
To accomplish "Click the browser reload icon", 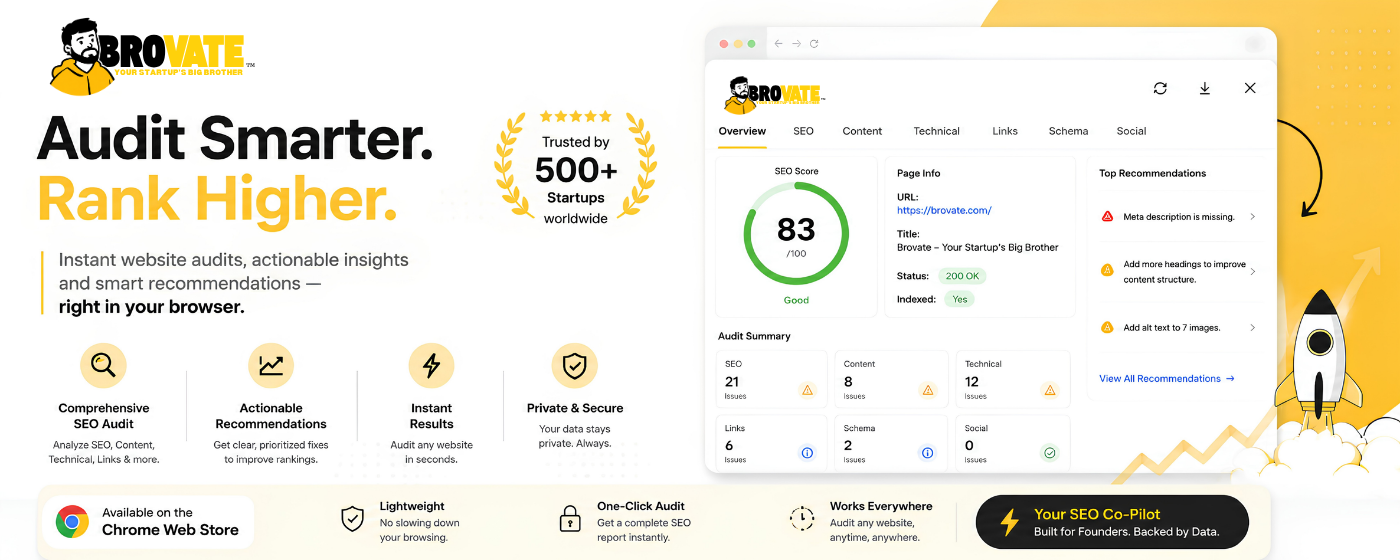I will 814,44.
